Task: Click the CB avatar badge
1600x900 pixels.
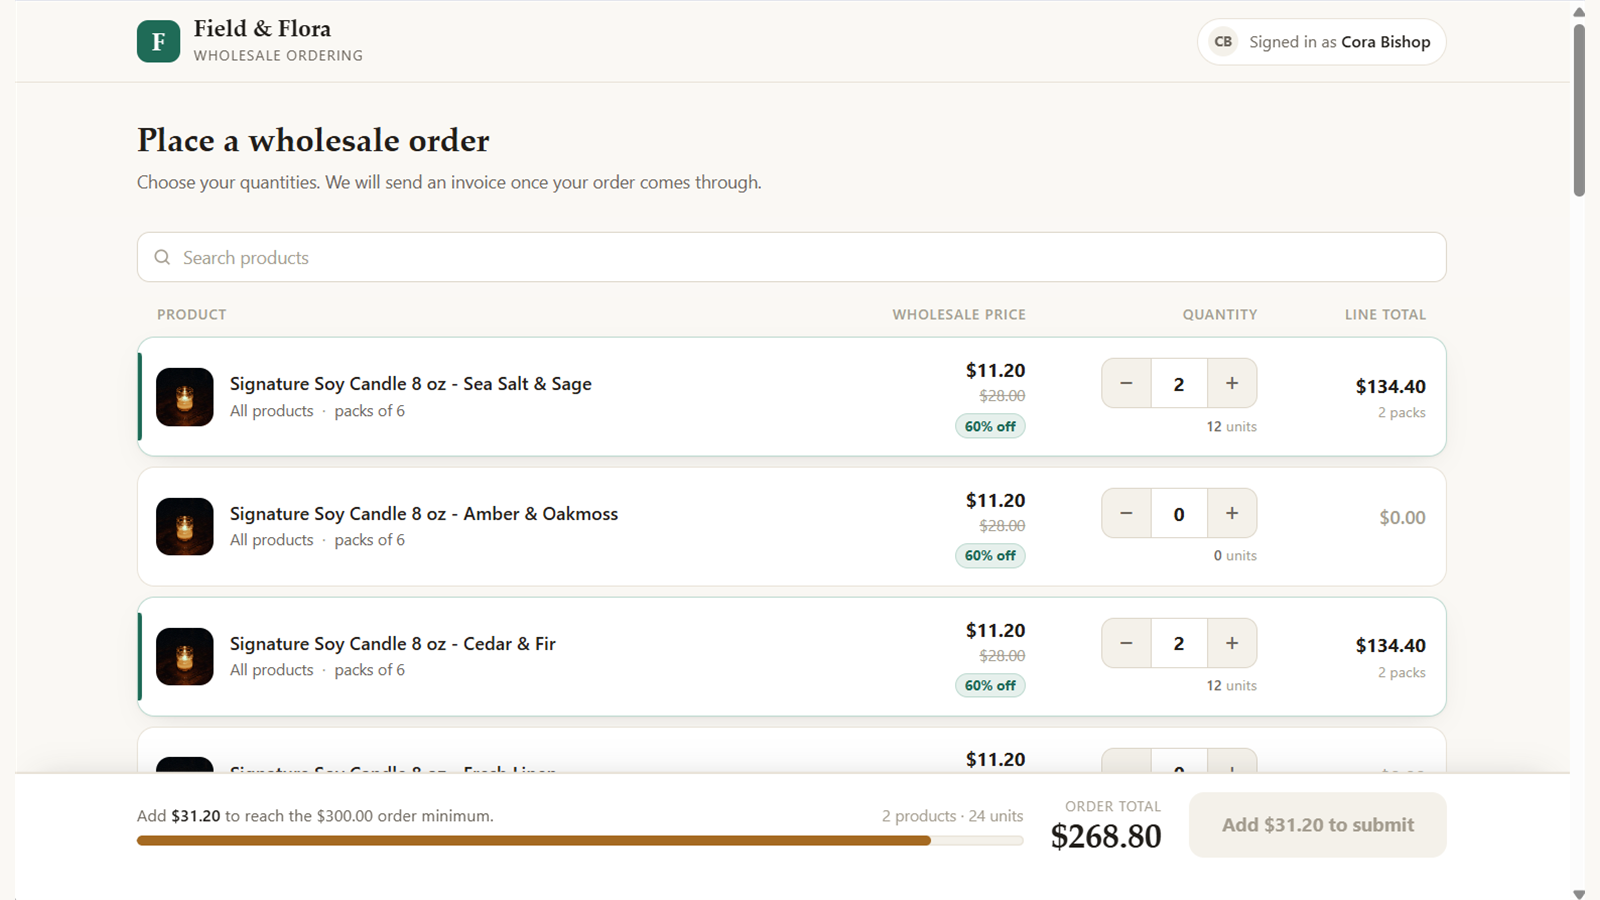Action: coord(1223,42)
